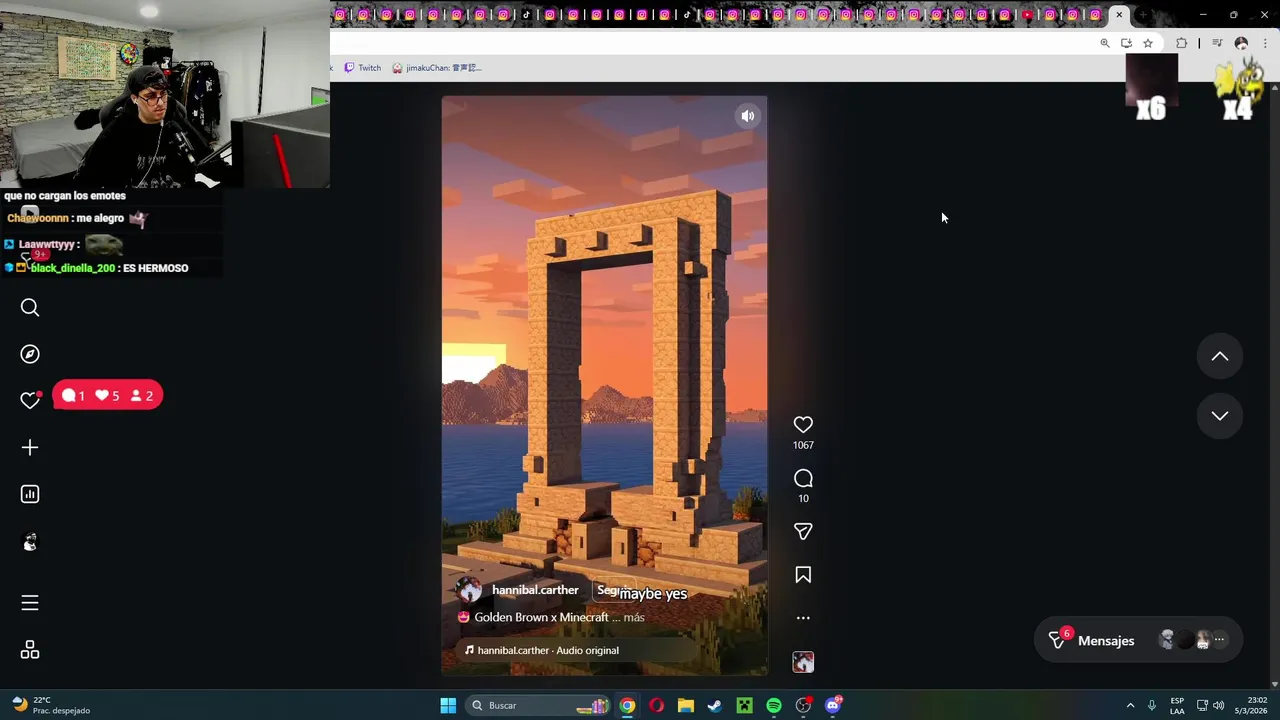Image resolution: width=1280 pixels, height=720 pixels.
Task: Click the hannibal.carther avatar on reel
Action: 470,590
